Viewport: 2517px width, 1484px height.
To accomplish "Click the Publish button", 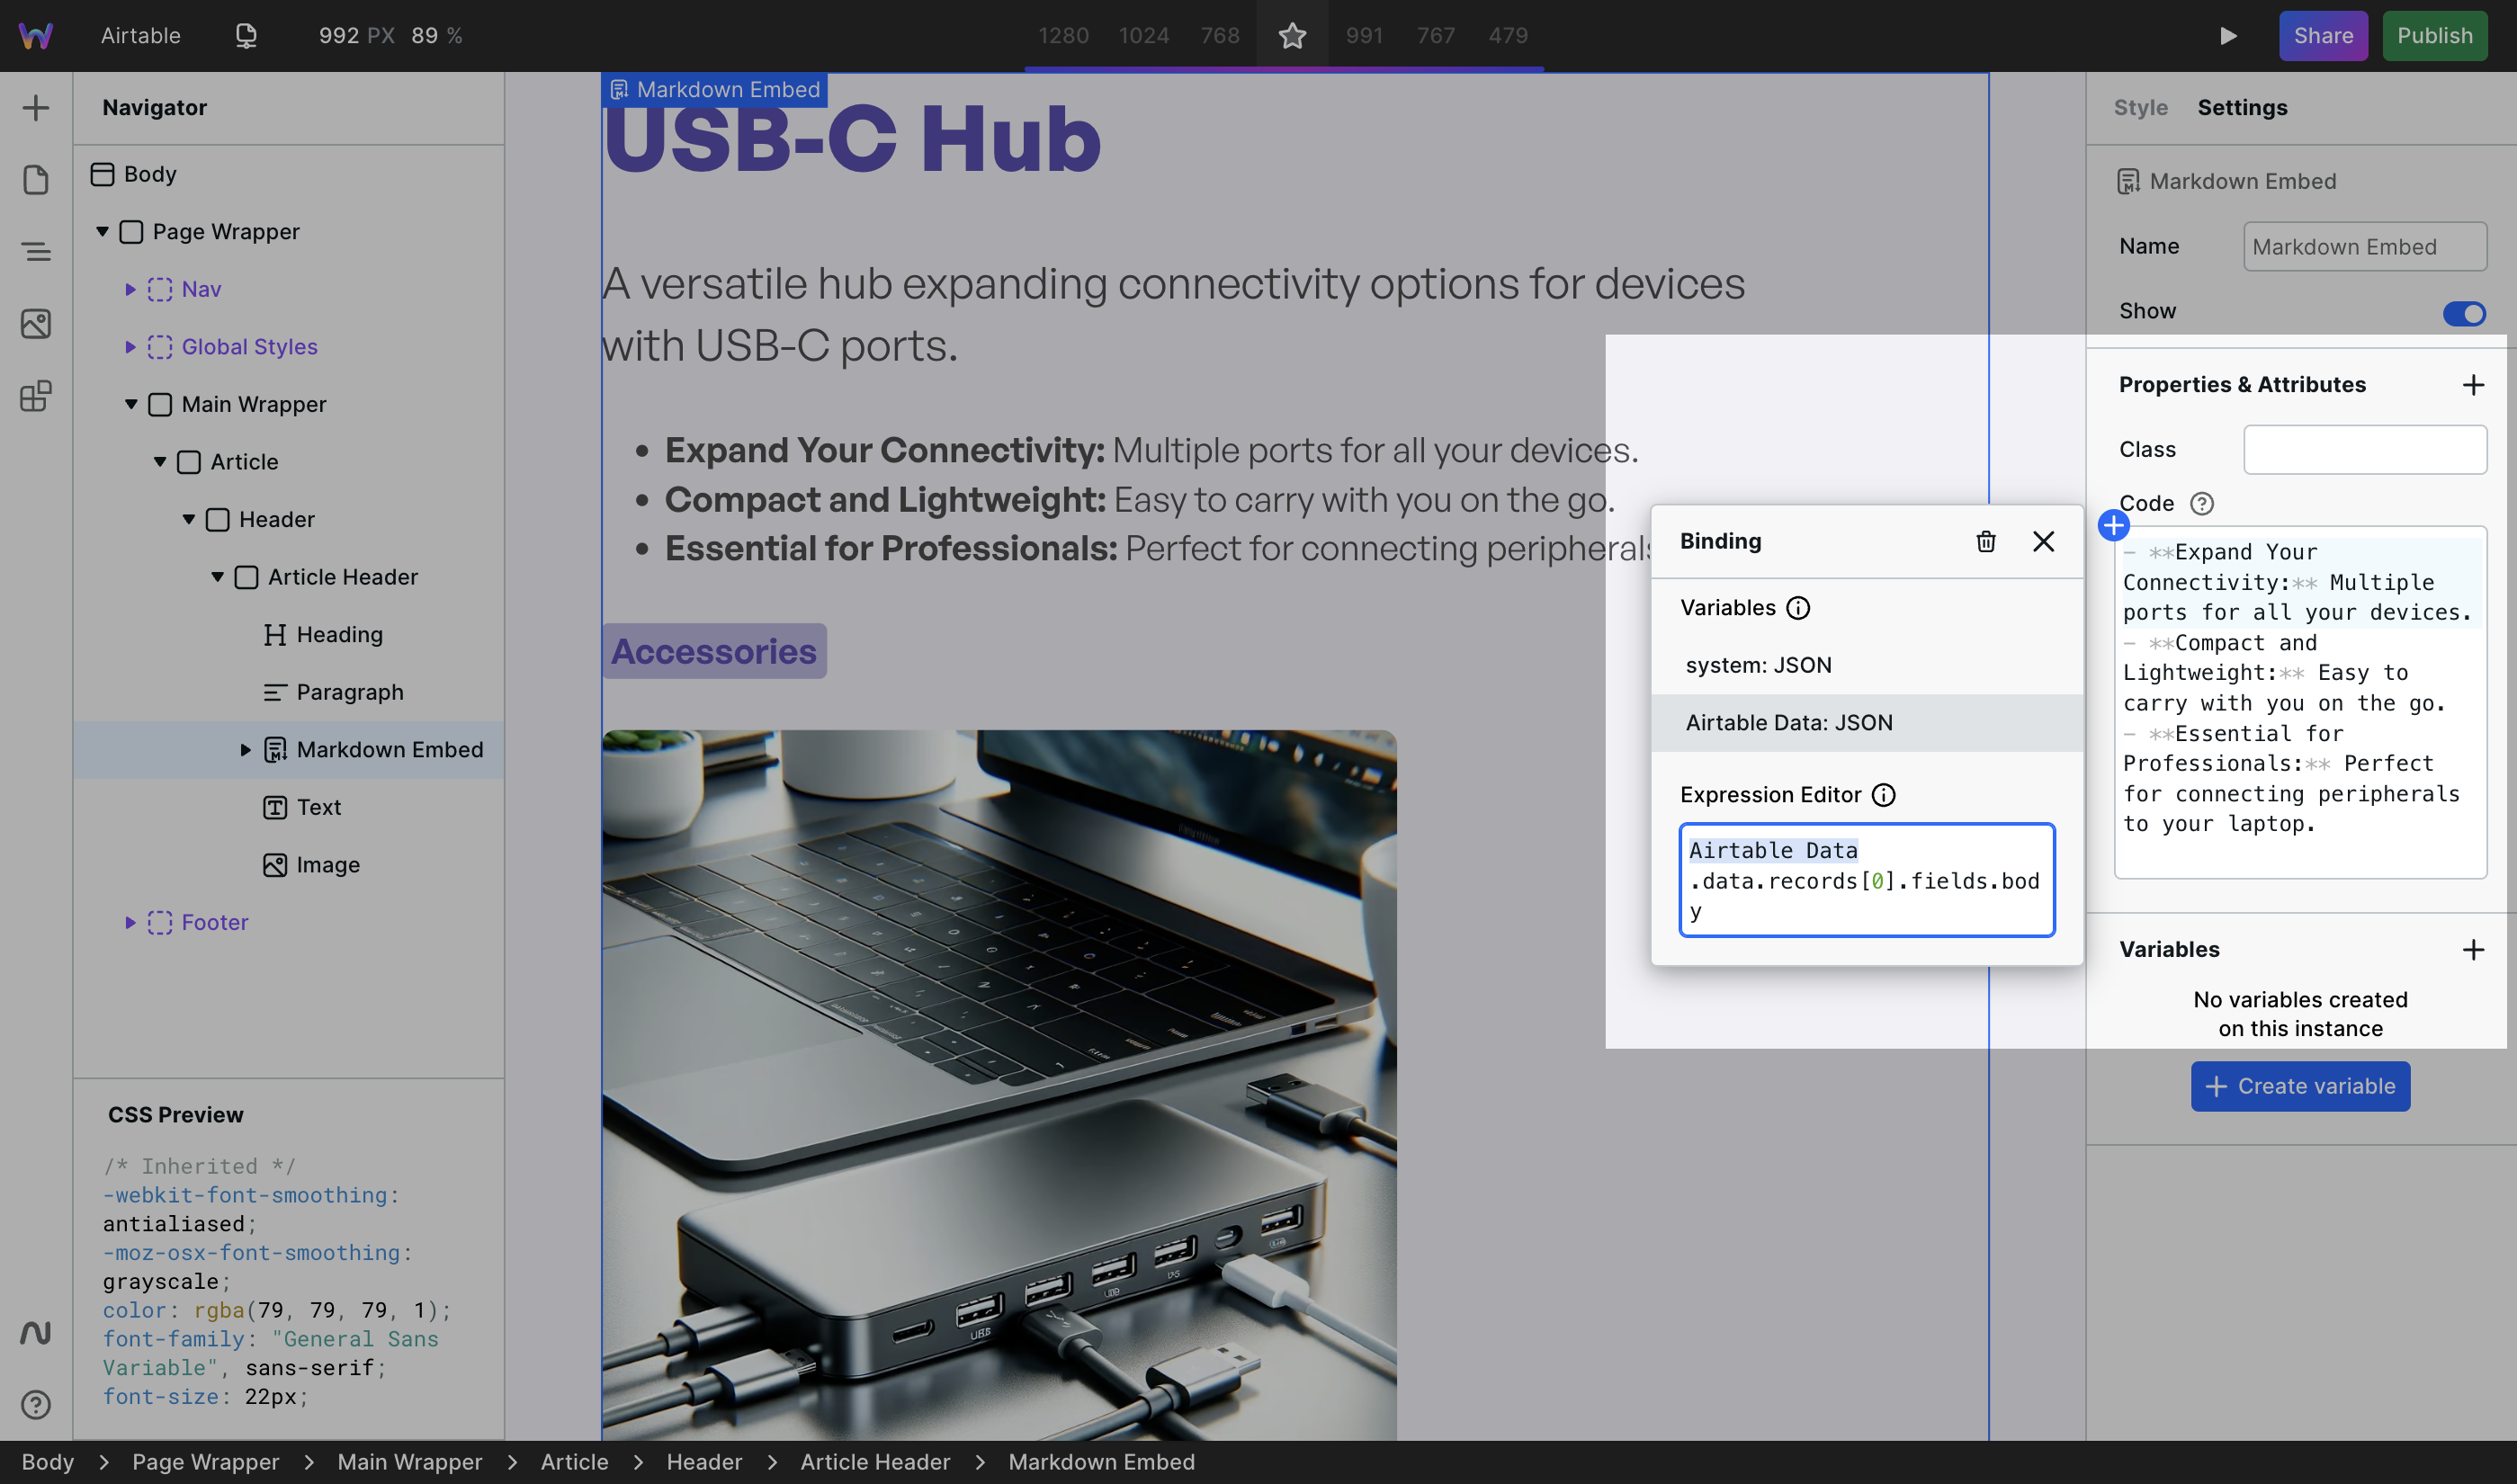I will pos(2433,36).
